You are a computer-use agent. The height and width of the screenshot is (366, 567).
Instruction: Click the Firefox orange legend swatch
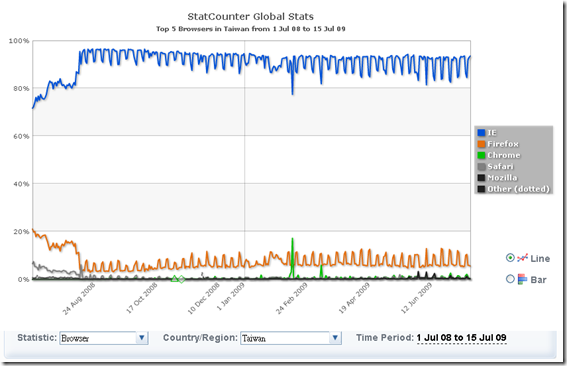click(x=481, y=144)
